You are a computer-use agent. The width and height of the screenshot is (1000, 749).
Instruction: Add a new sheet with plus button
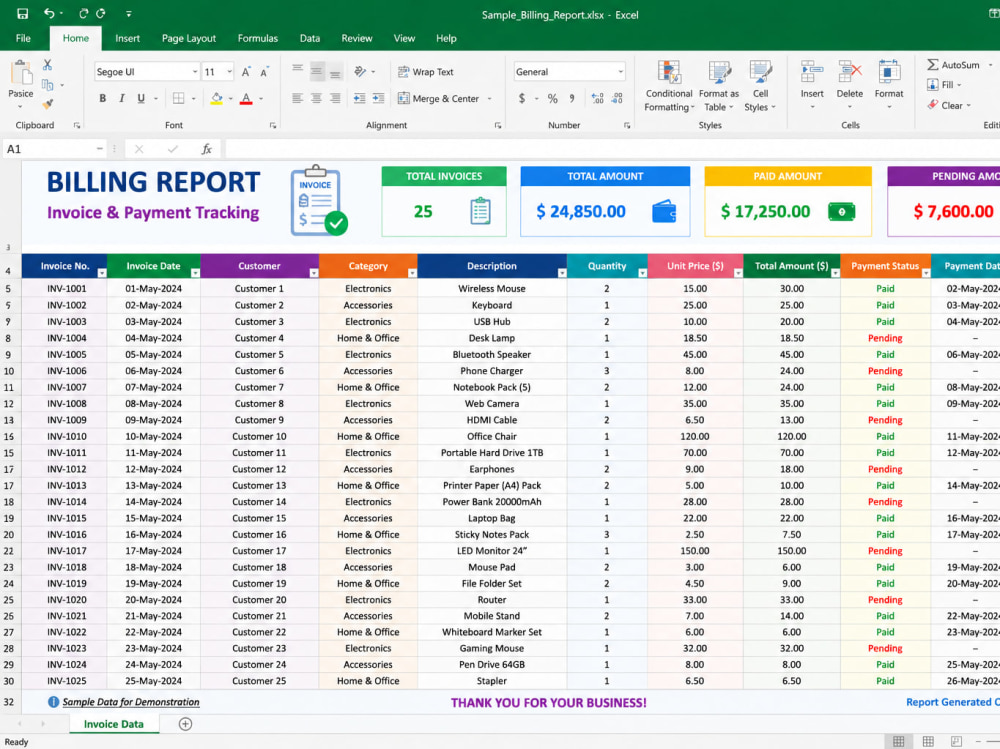coord(186,724)
